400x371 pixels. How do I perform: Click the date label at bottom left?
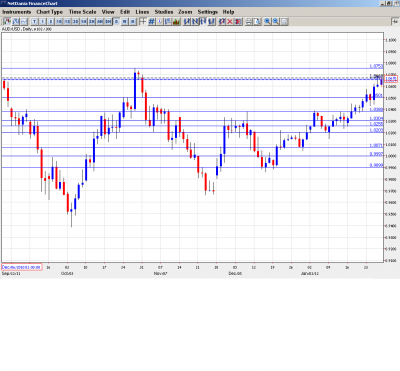(22, 267)
